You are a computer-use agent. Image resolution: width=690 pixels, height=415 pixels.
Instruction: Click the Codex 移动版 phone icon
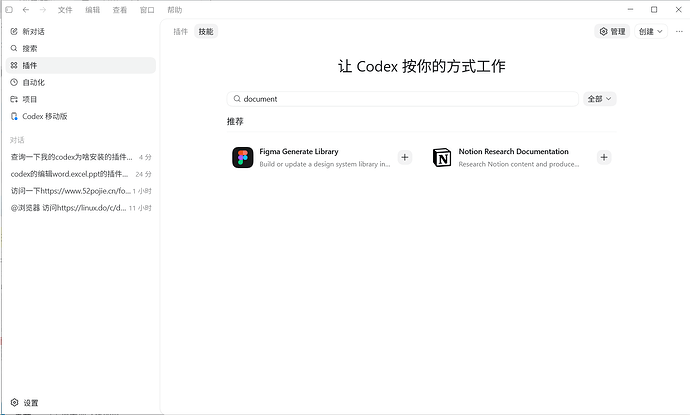pyautogui.click(x=14, y=116)
